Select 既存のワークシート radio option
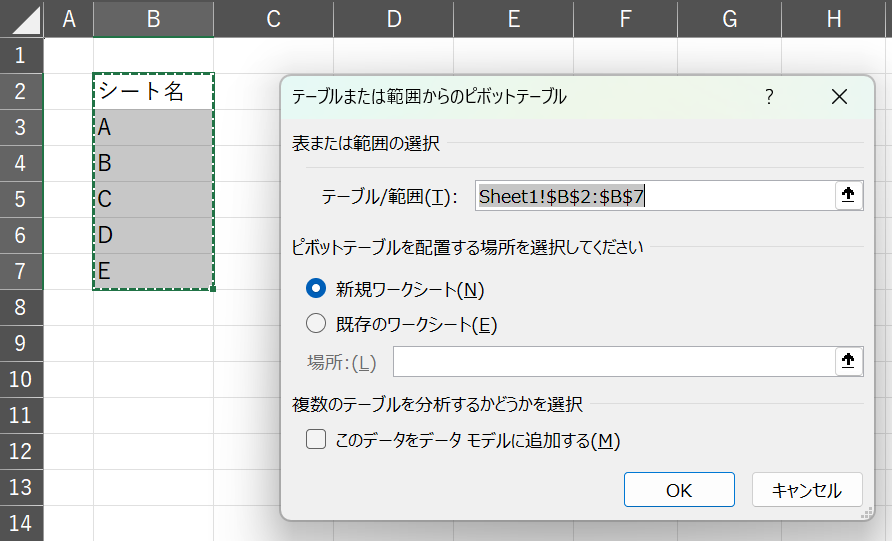This screenshot has height=541, width=892. click(316, 324)
